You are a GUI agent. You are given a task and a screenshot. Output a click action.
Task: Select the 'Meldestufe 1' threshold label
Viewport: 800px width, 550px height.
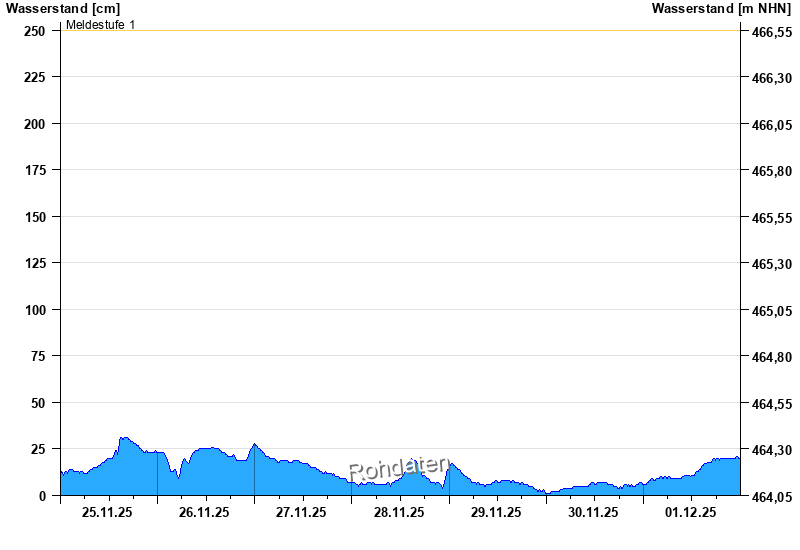coord(100,24)
